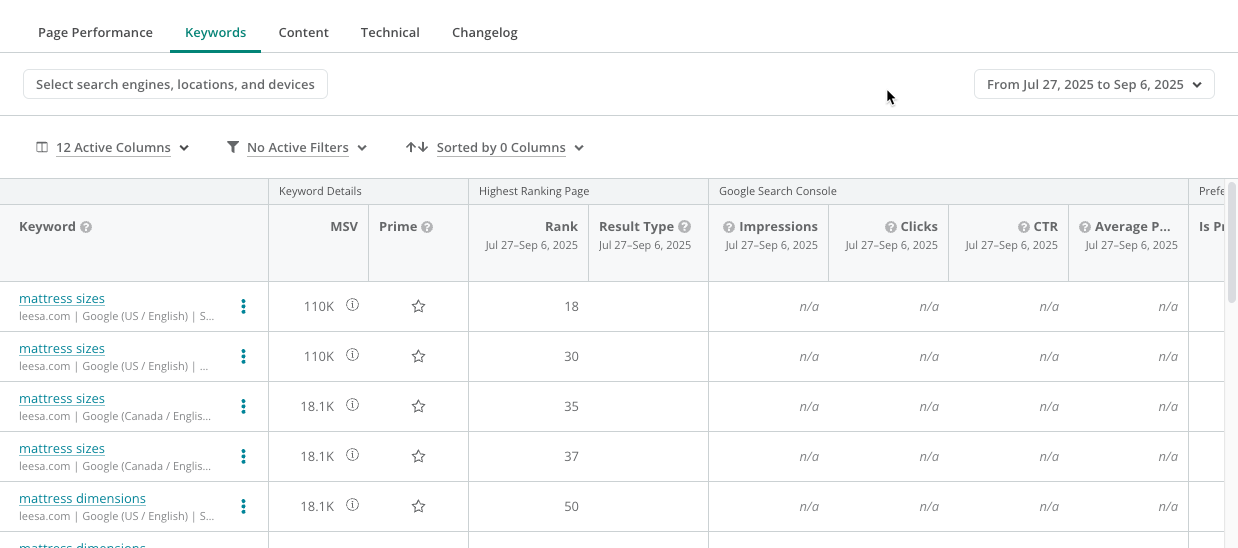1238x548 pixels.
Task: Open the Jul 27 to Sep 6 date range dropdown
Action: tap(1094, 84)
